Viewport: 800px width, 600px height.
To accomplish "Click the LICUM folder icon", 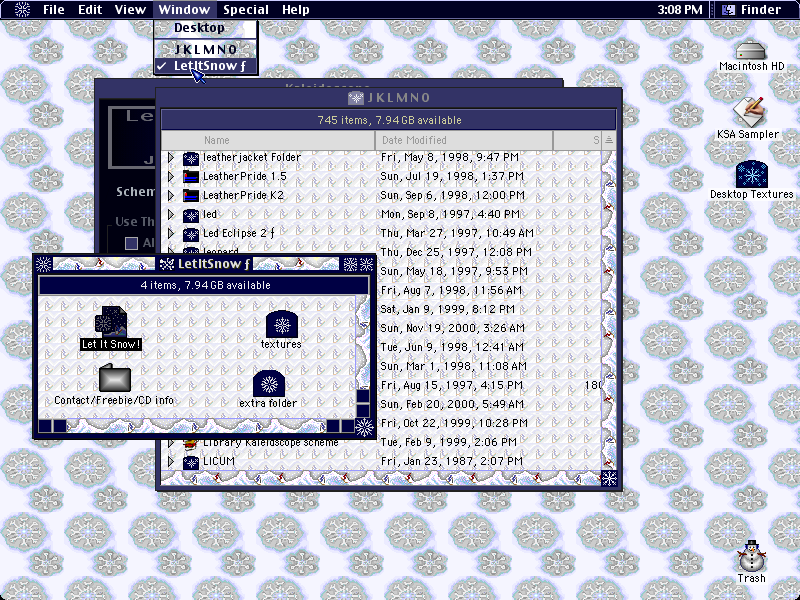I will (191, 462).
